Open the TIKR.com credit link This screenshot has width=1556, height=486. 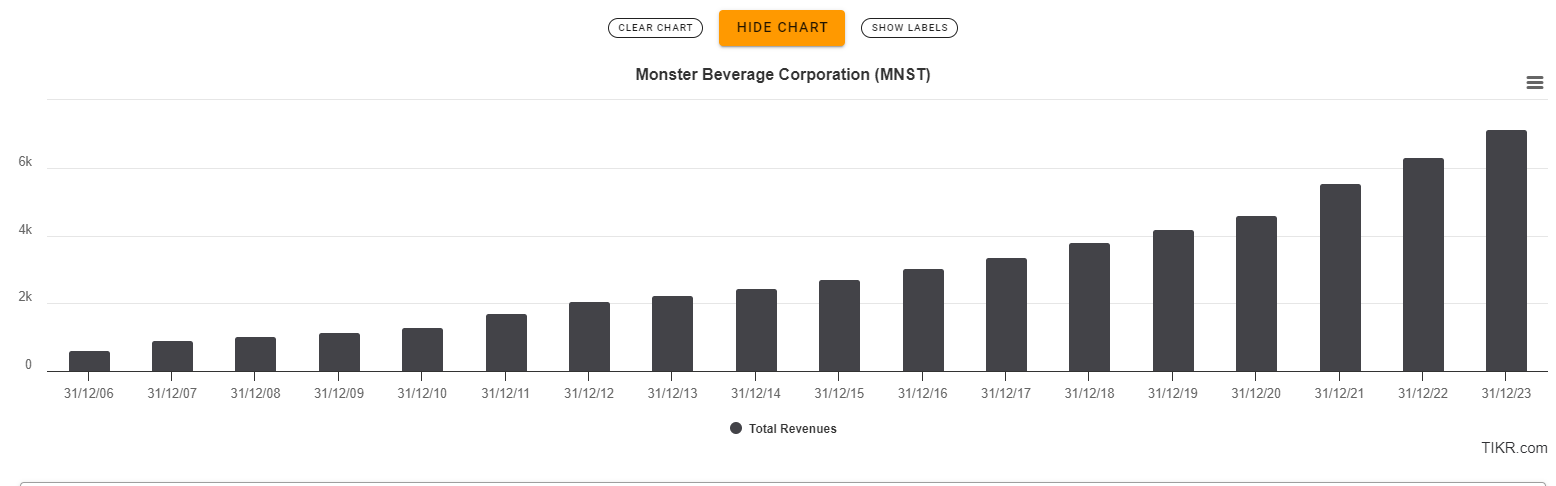pyautogui.click(x=1514, y=447)
